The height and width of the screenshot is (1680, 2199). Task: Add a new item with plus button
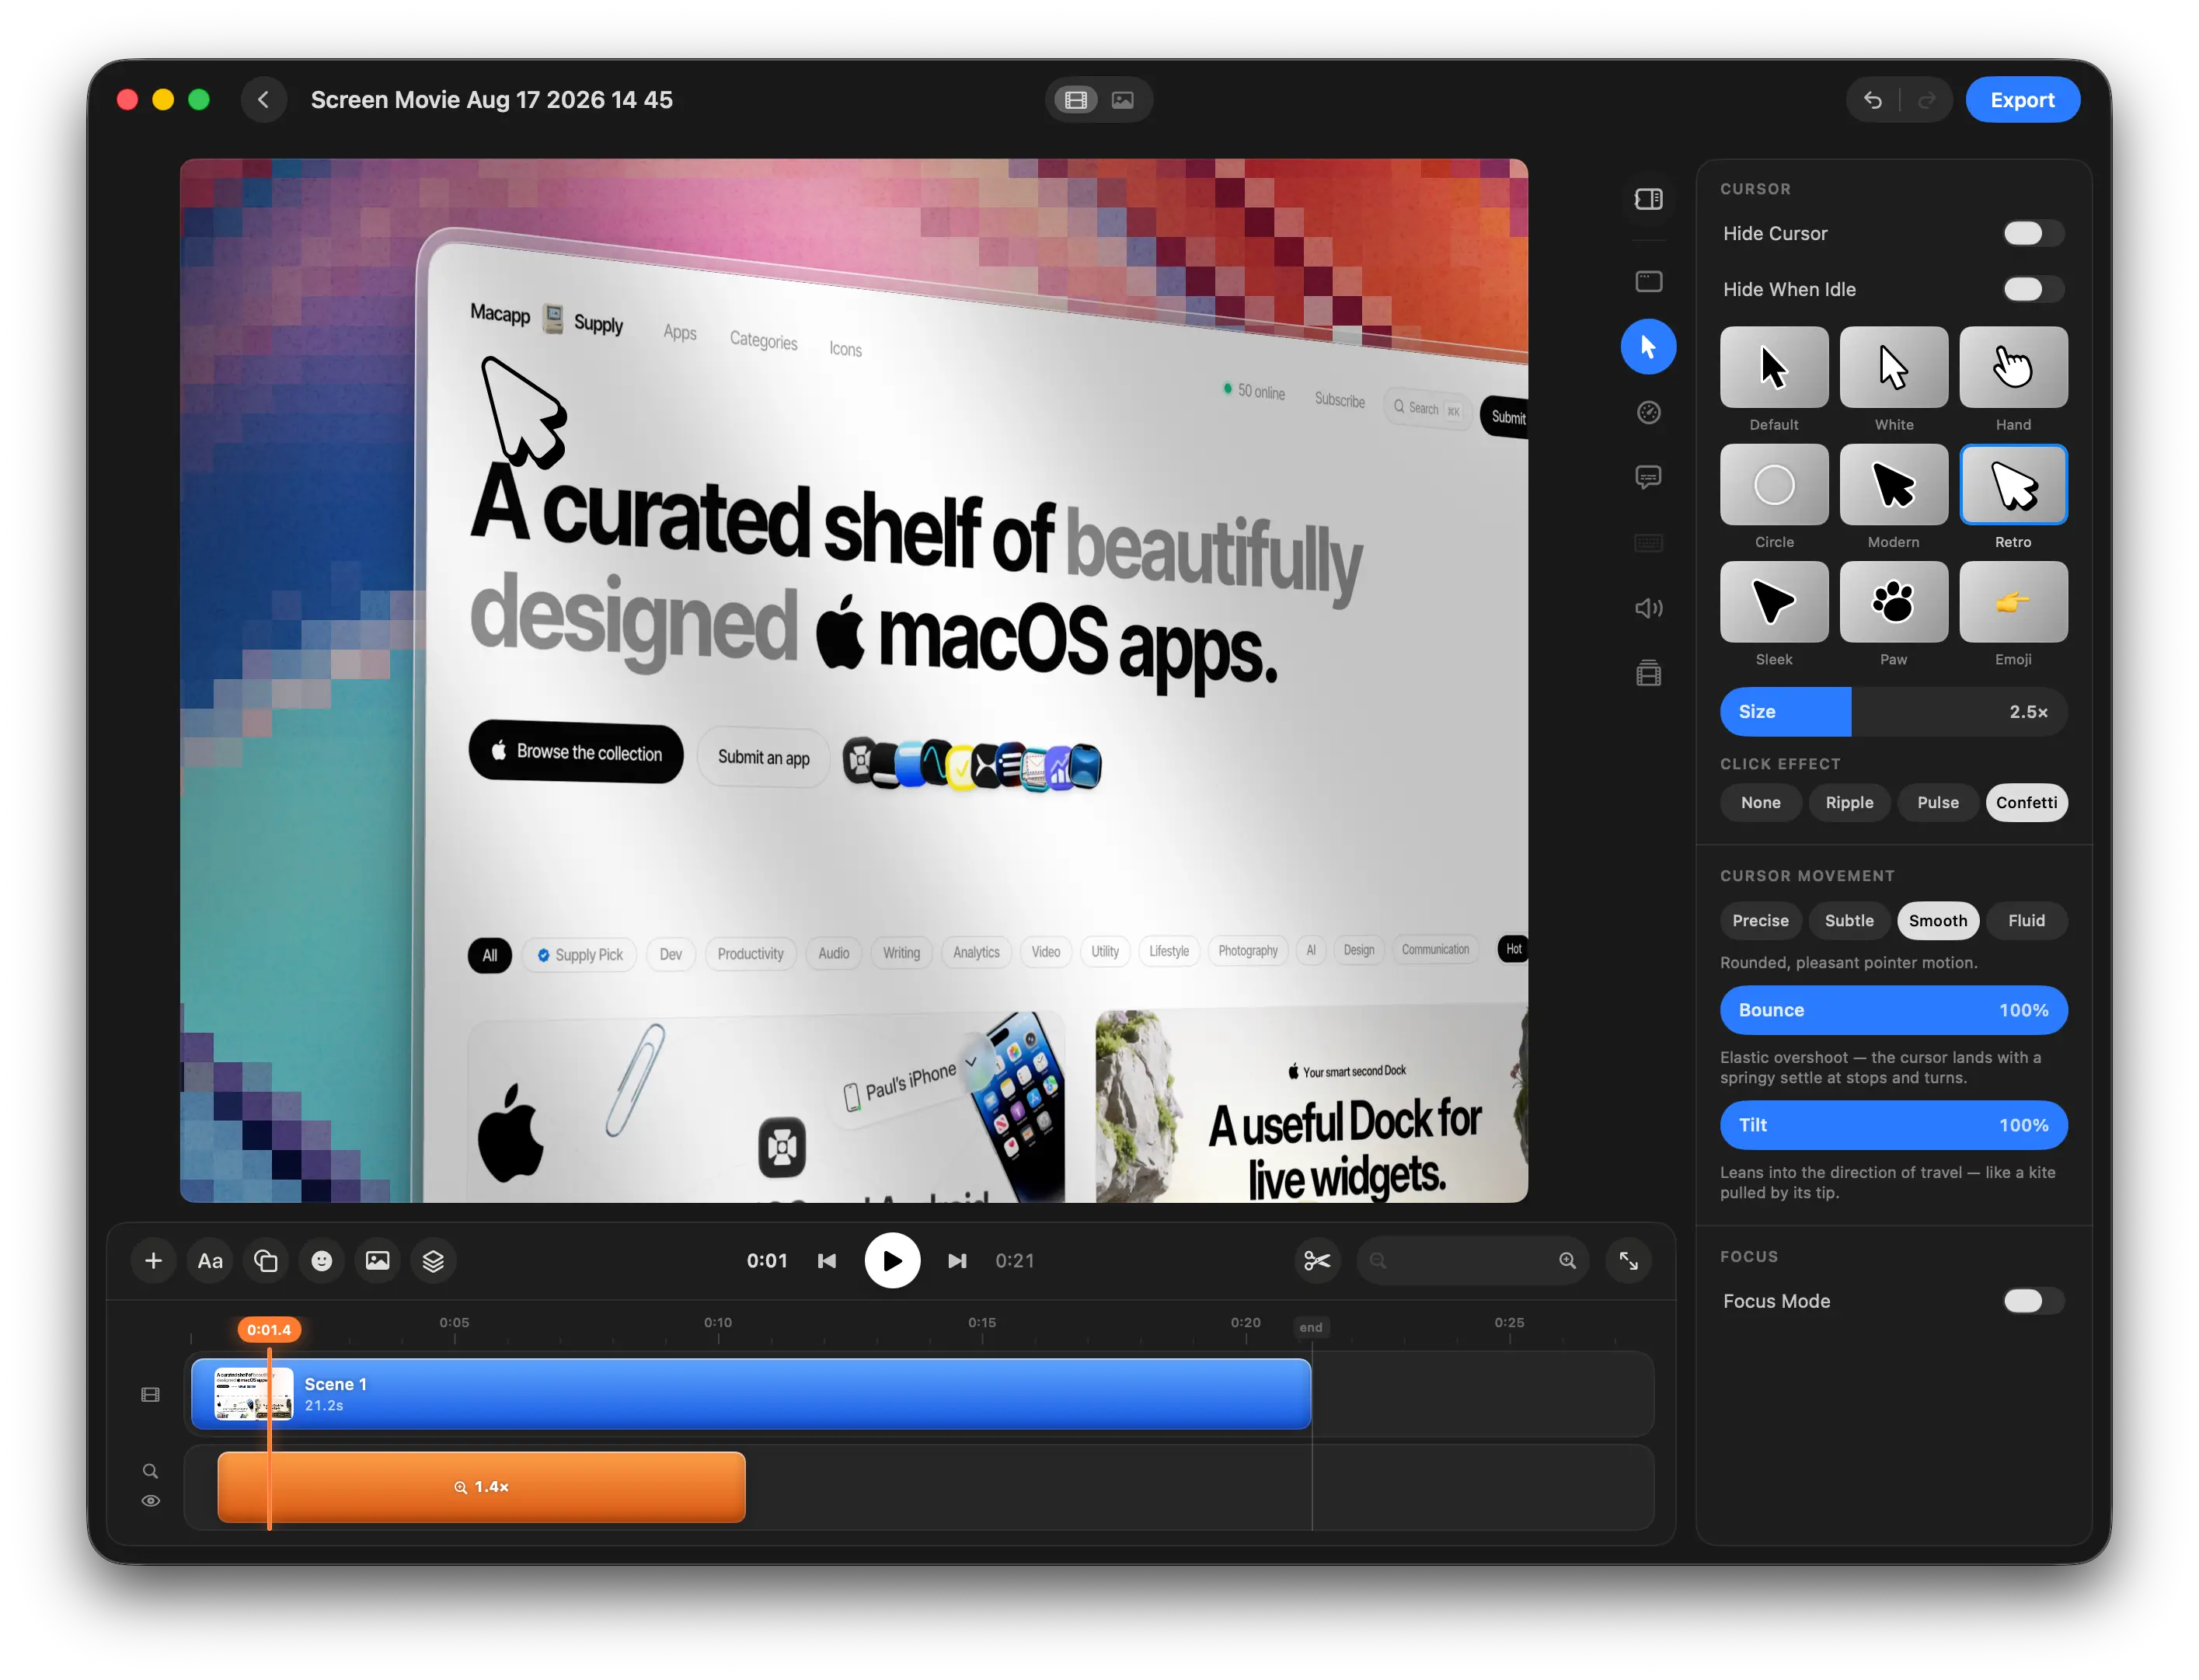click(x=154, y=1261)
